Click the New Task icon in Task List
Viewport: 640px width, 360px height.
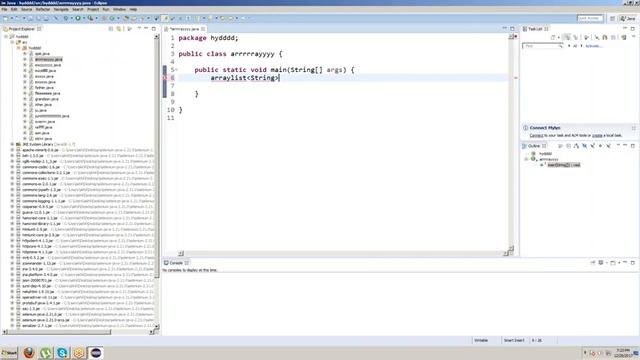pos(553,37)
